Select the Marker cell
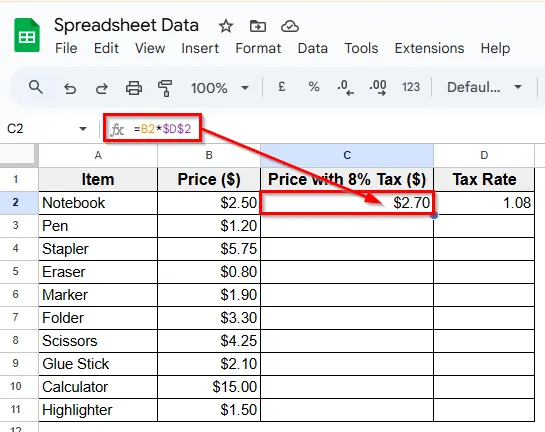This screenshot has width=545, height=432. click(x=98, y=295)
